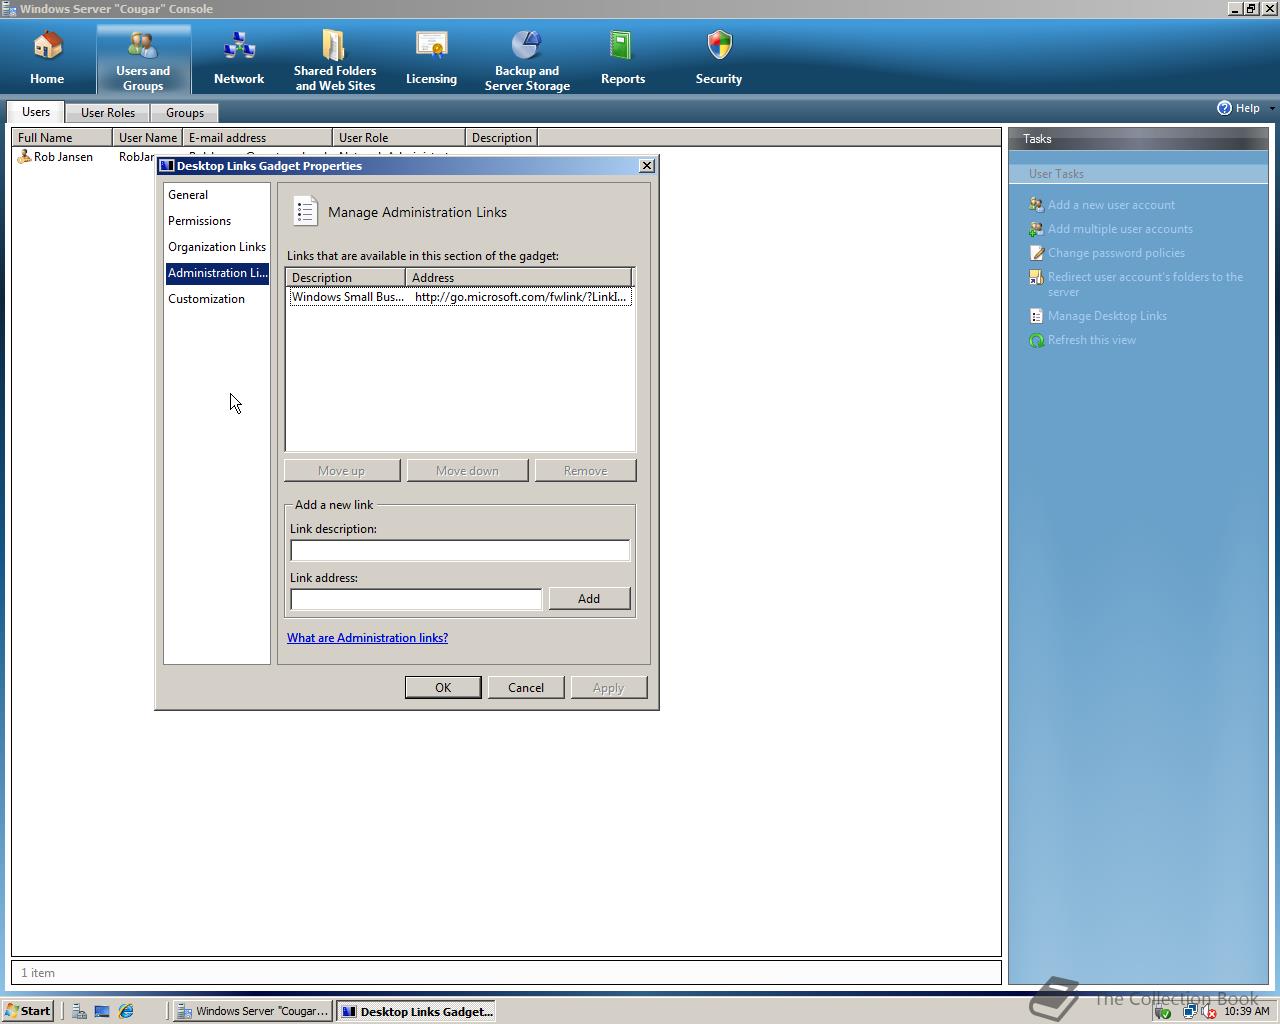Click the Refresh this view icon
The height and width of the screenshot is (1024, 1280).
1037,340
